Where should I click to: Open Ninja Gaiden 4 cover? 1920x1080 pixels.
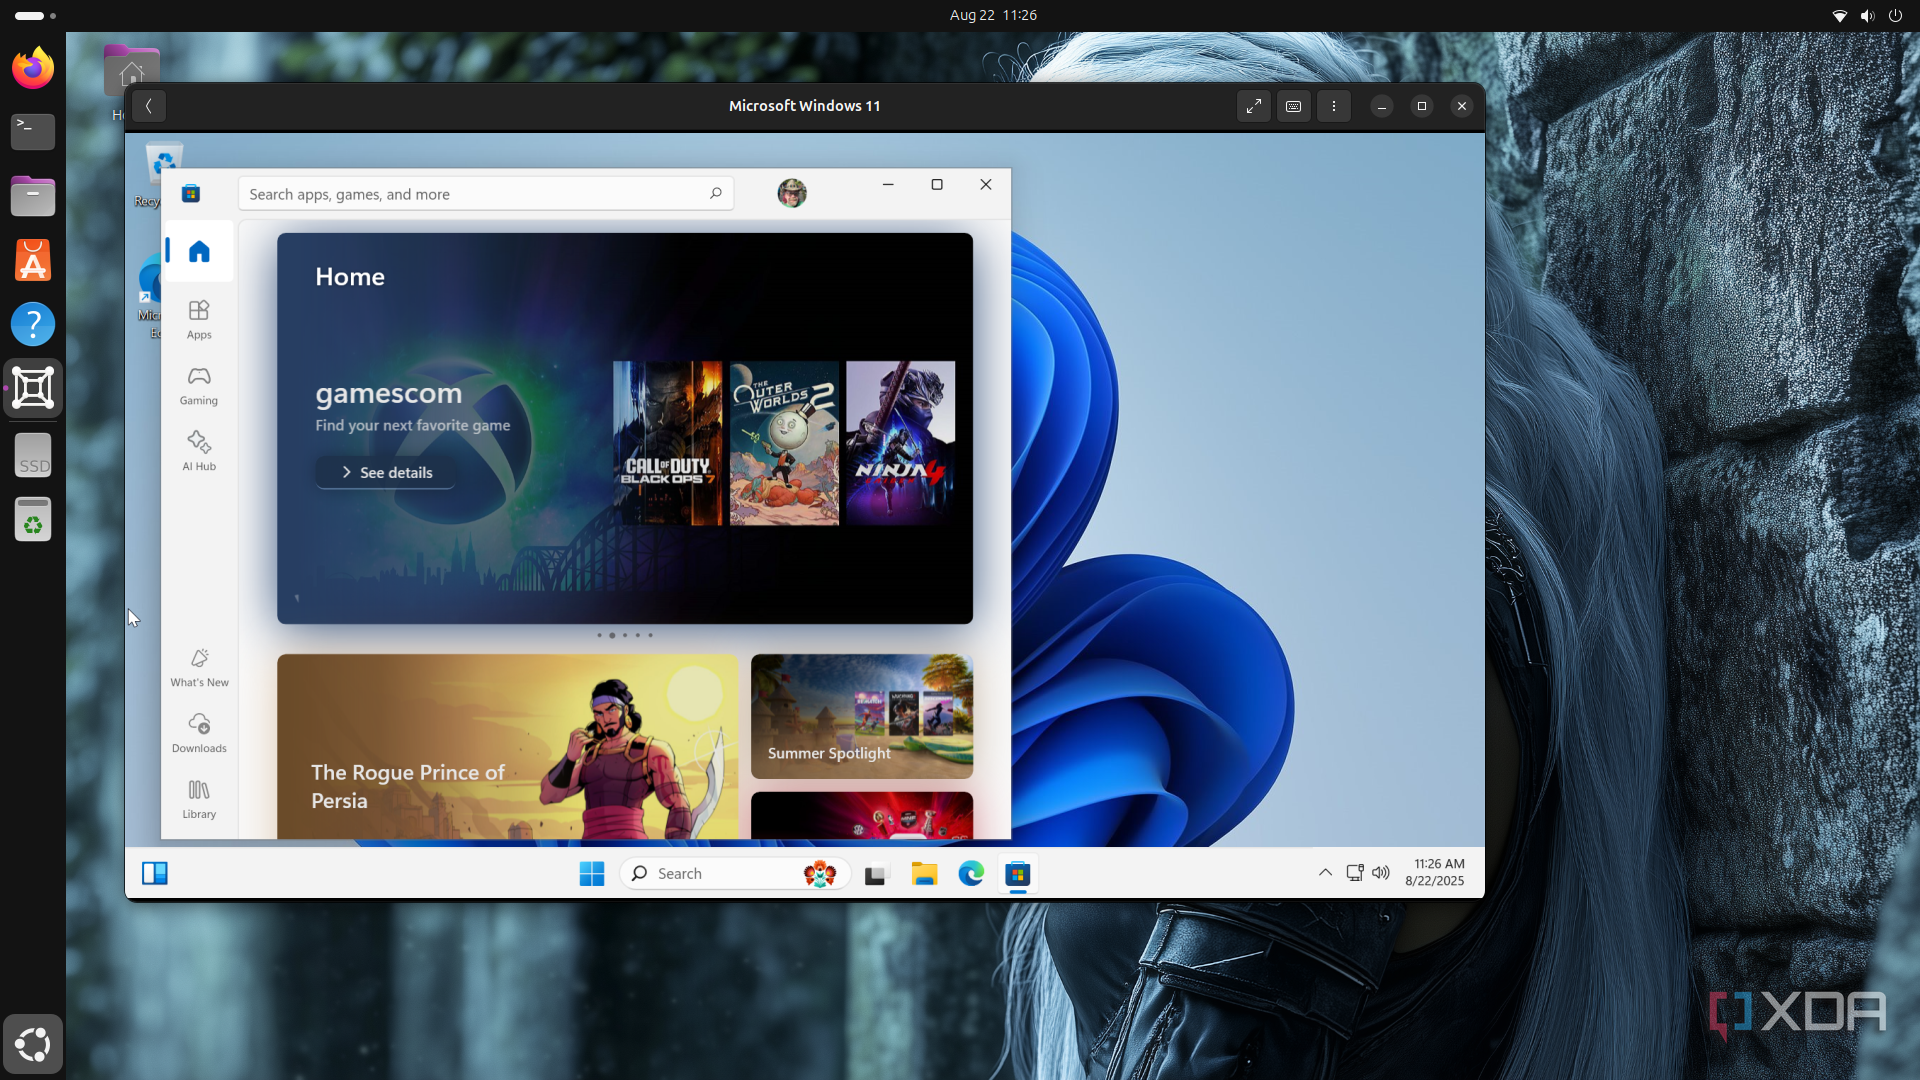pos(901,443)
